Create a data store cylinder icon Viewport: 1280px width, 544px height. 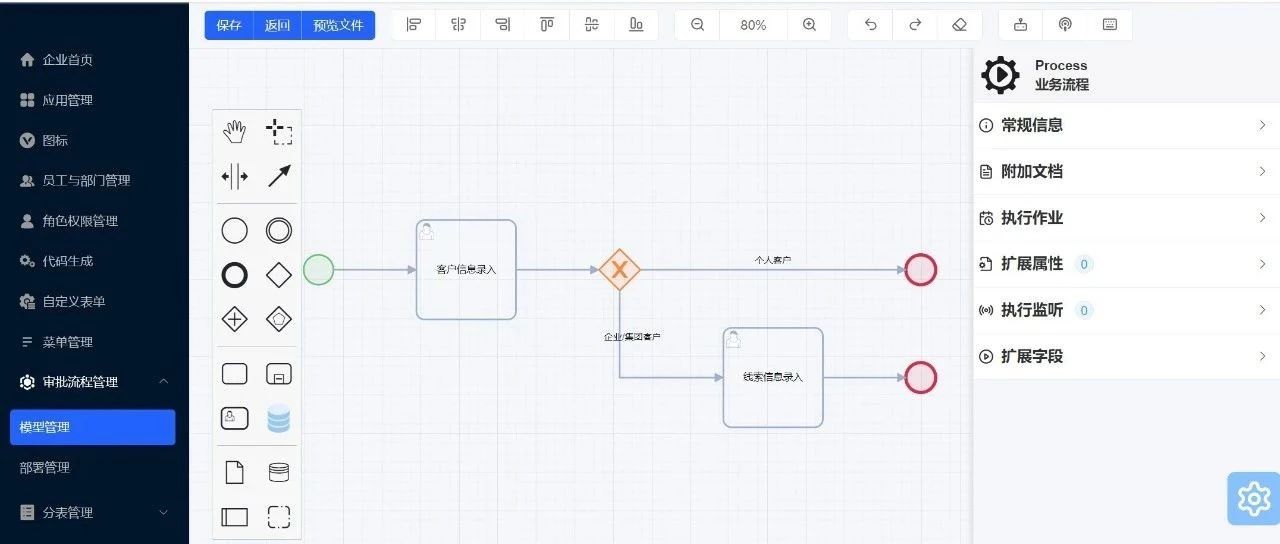(279, 472)
